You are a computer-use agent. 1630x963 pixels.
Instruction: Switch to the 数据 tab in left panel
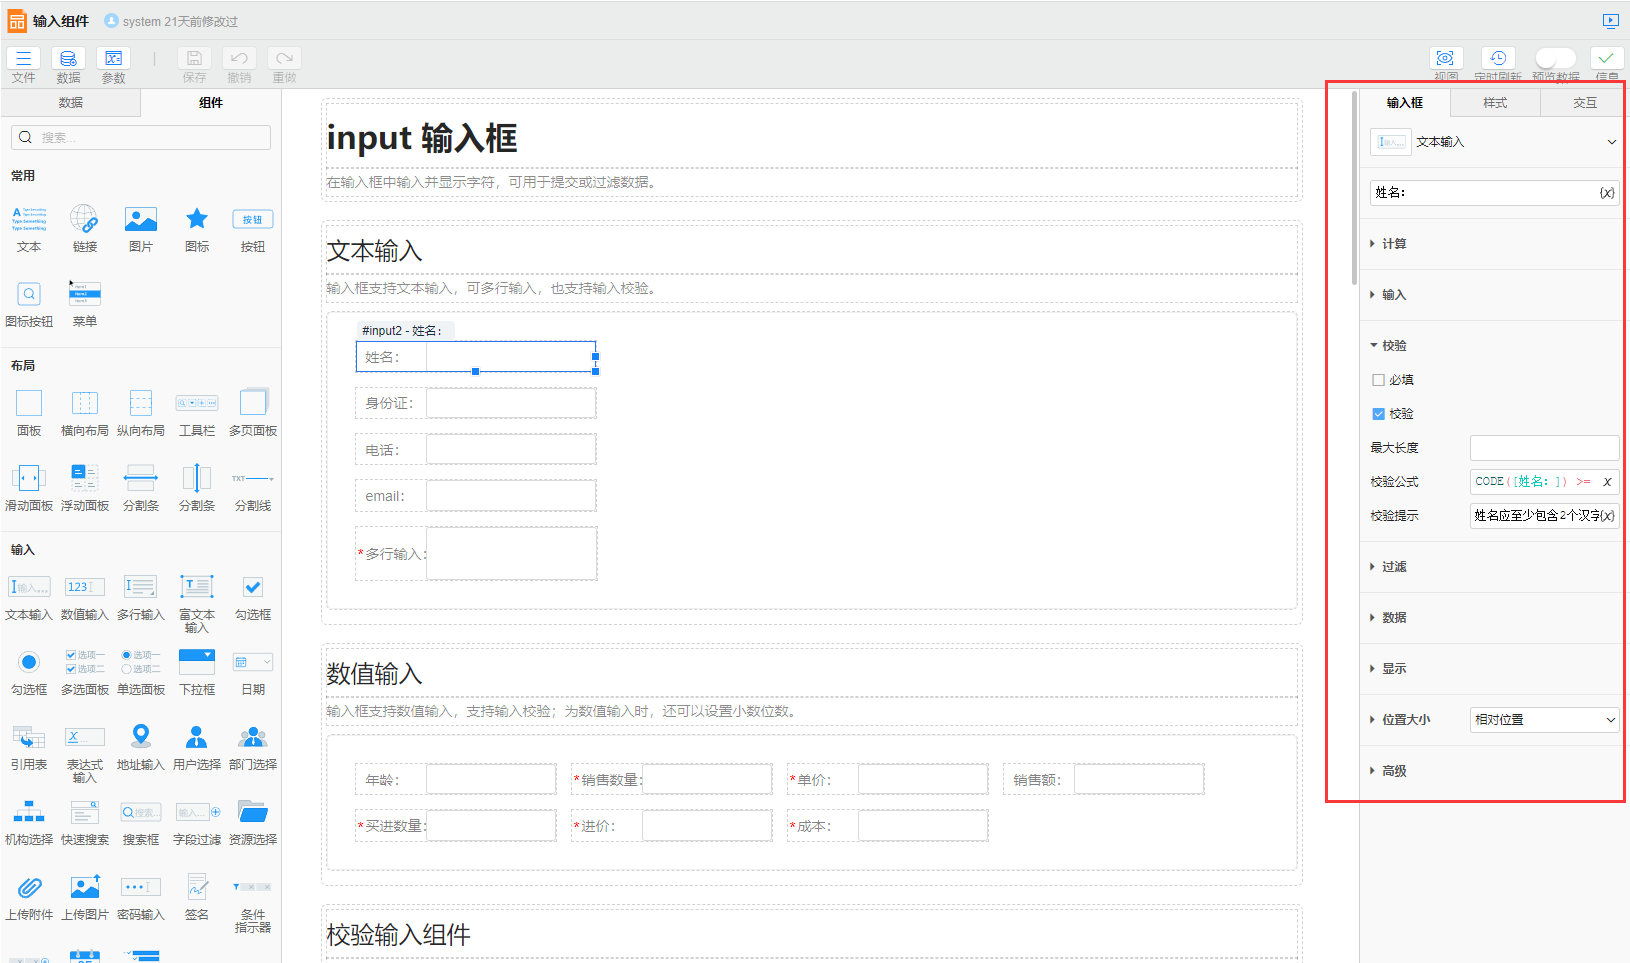(x=71, y=103)
